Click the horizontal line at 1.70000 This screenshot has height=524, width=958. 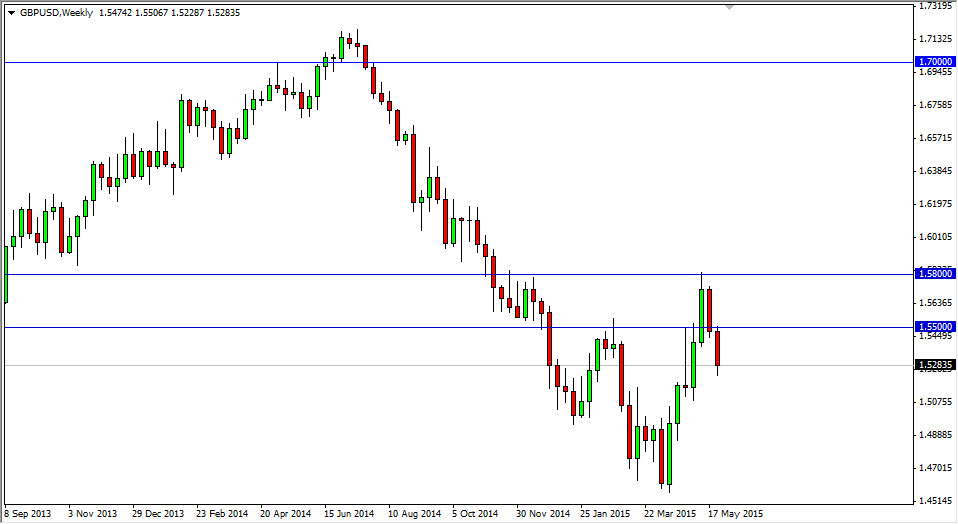[458, 62]
